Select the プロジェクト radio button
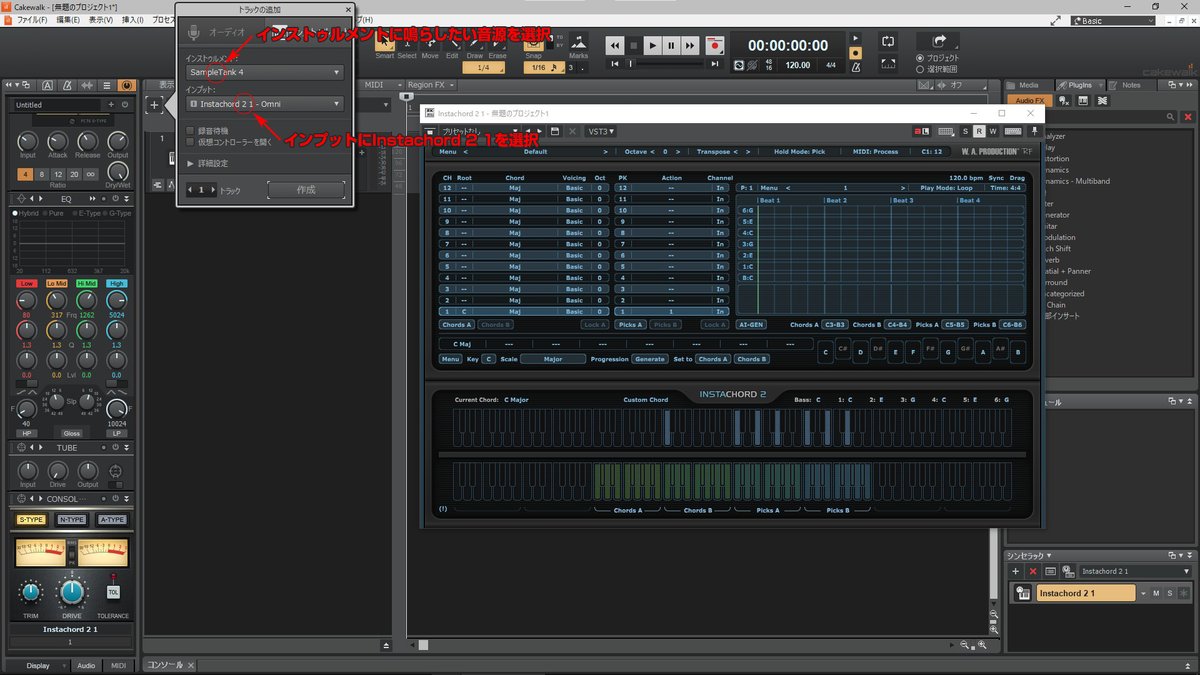Viewport: 1200px width, 675px height. pyautogui.click(x=919, y=58)
